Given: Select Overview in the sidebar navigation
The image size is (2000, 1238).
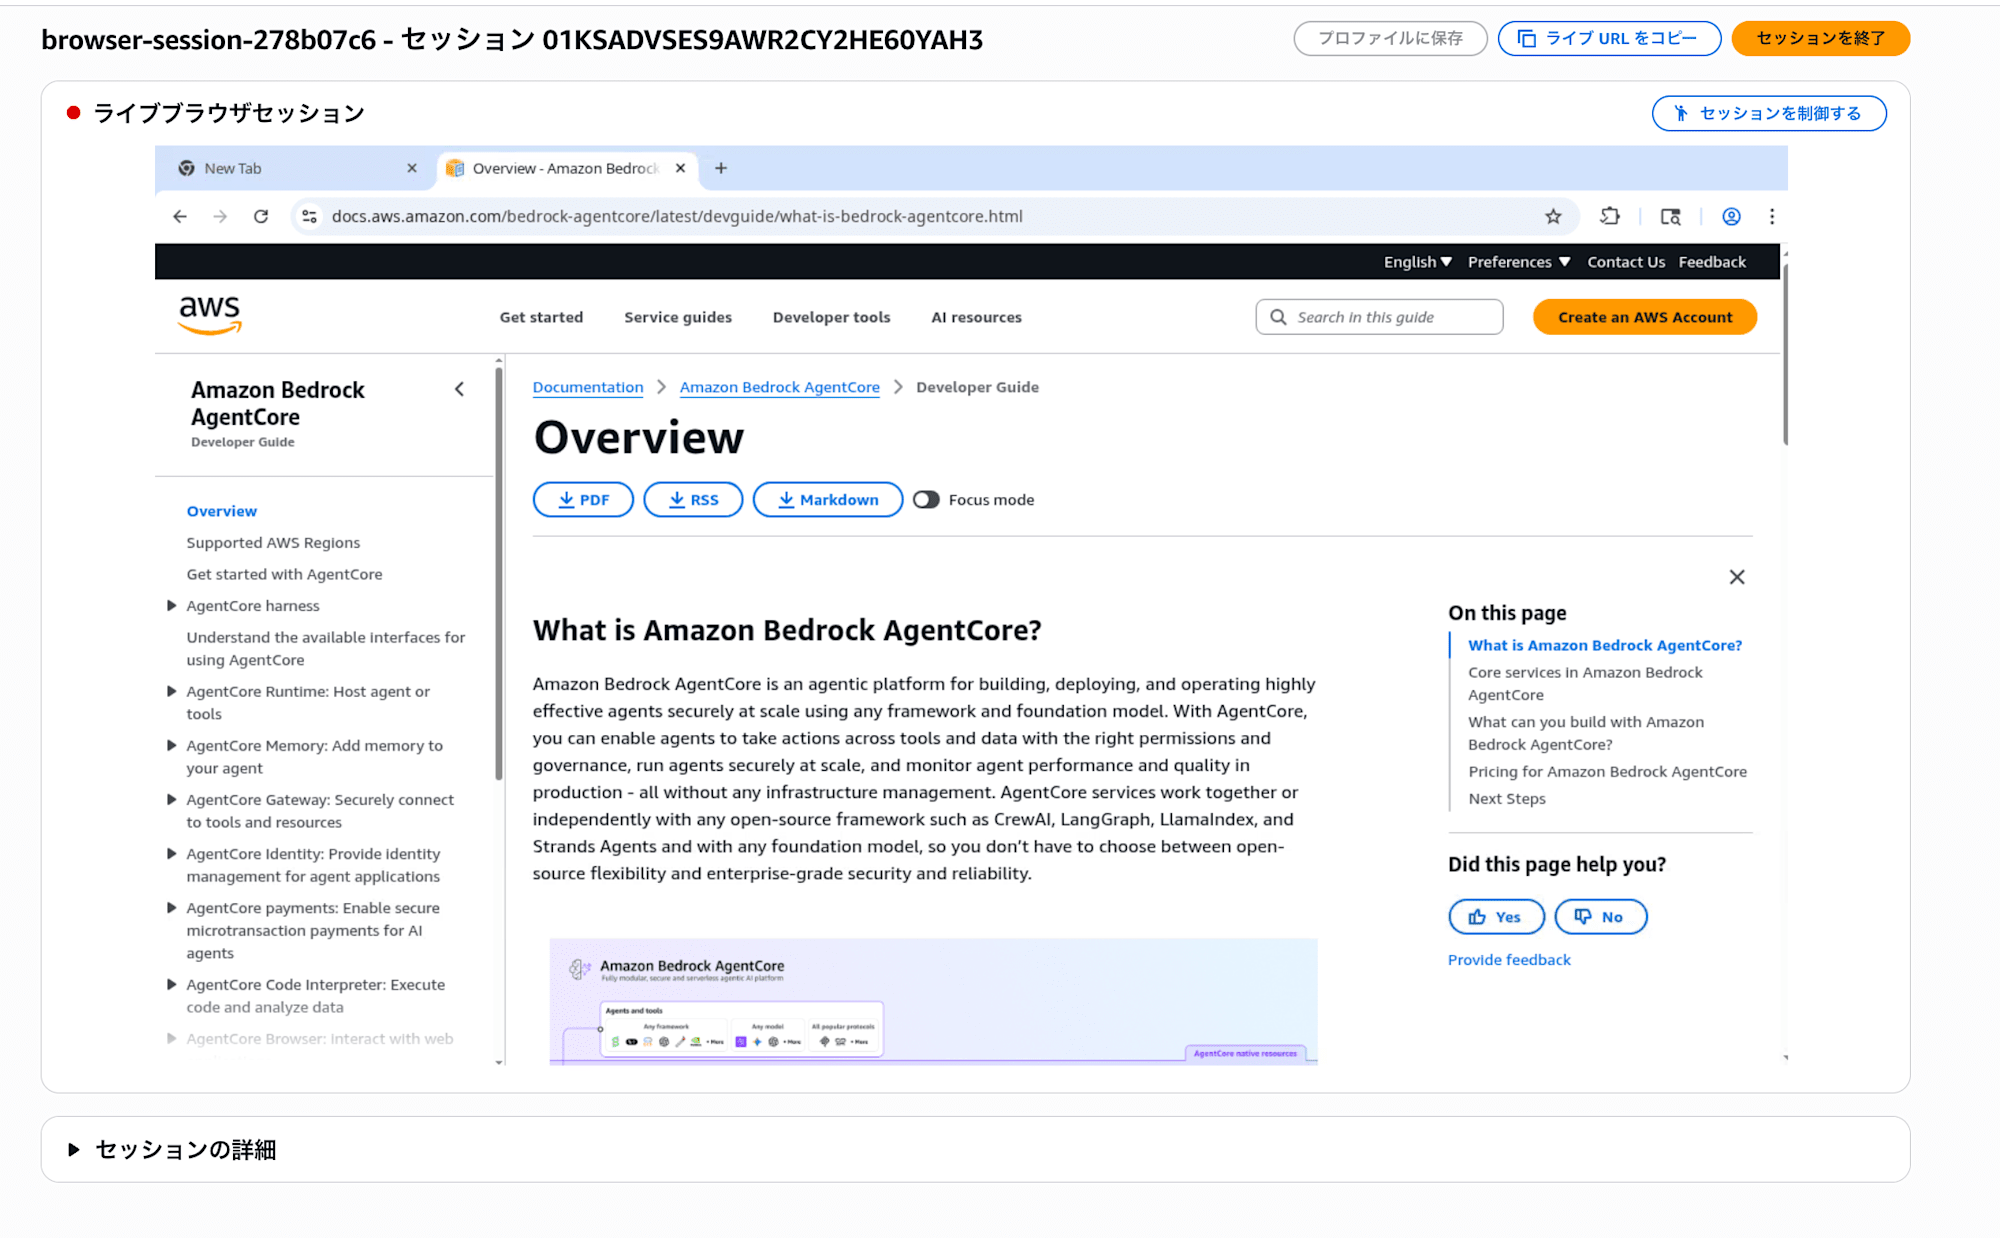Looking at the screenshot, I should coord(222,511).
